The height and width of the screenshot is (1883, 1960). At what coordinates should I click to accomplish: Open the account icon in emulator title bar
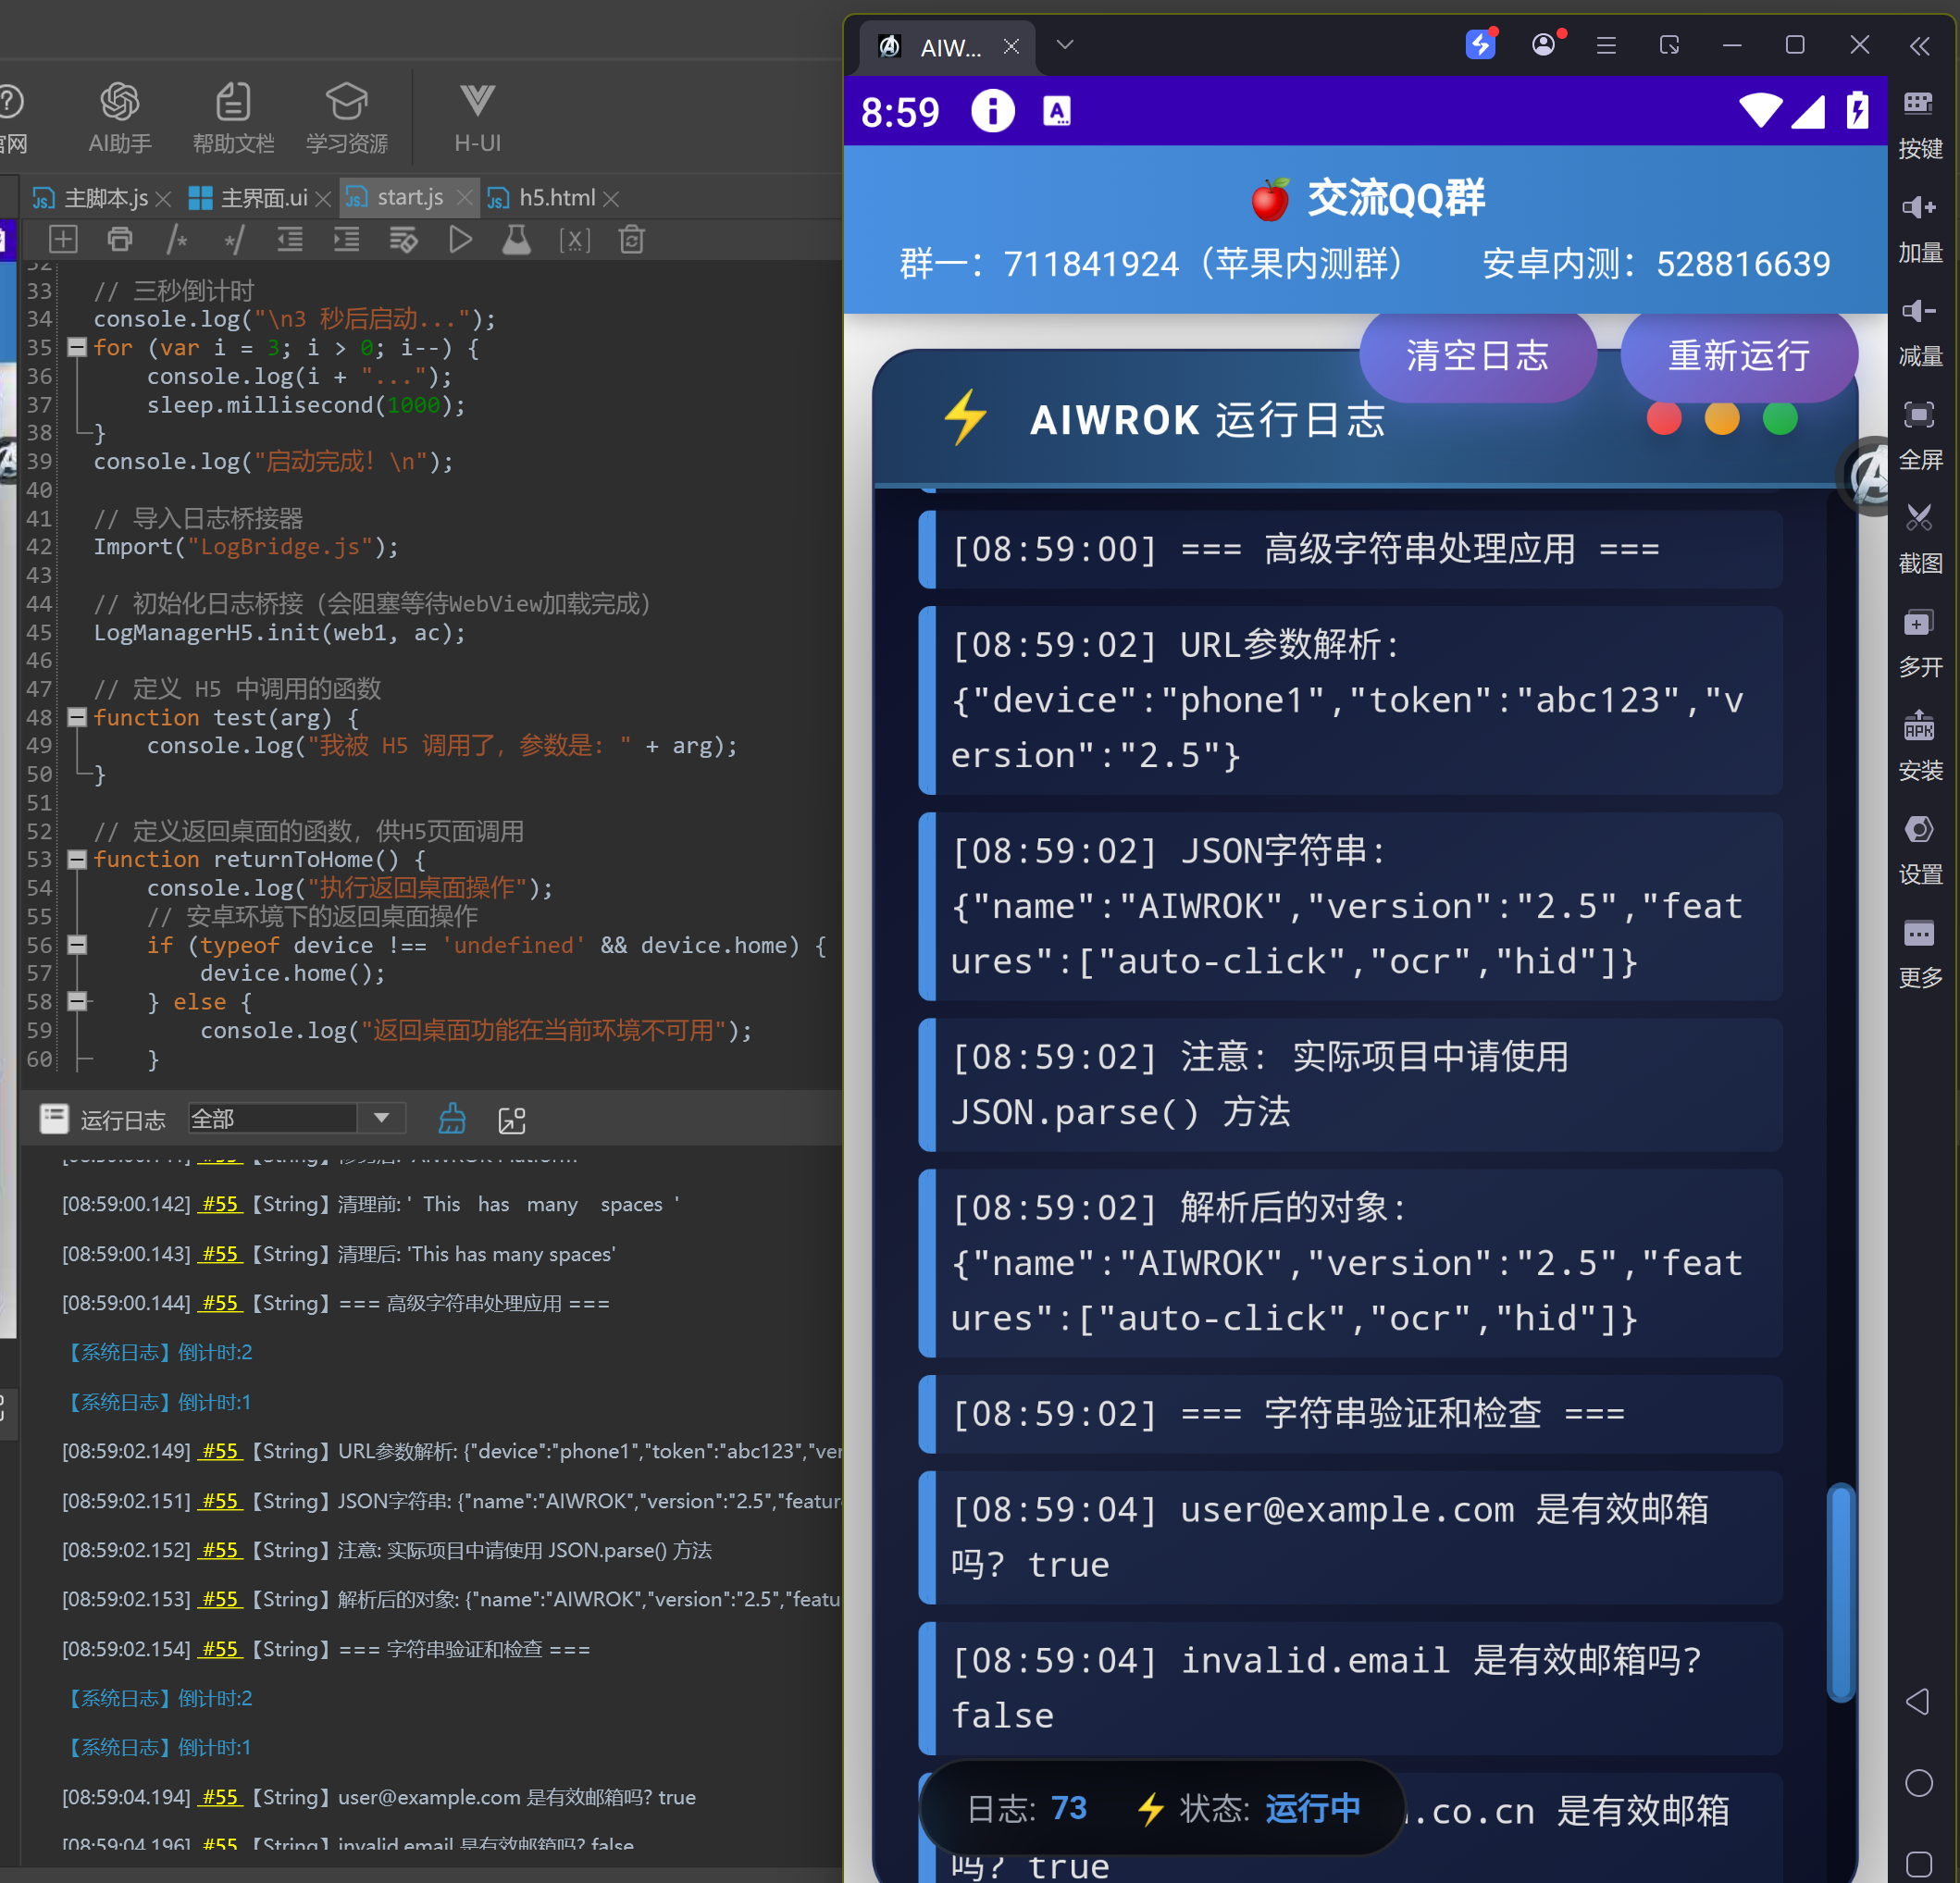1544,44
